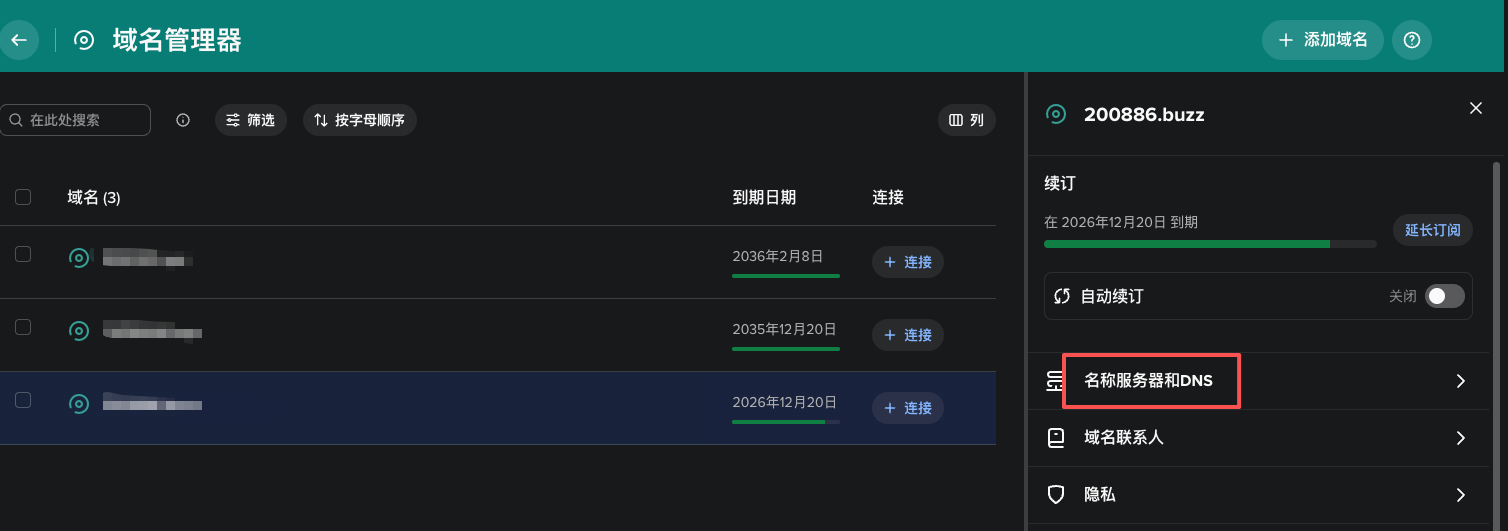Click domain icon of 2035年12月20日 row
1508x531 pixels.
tap(79, 330)
